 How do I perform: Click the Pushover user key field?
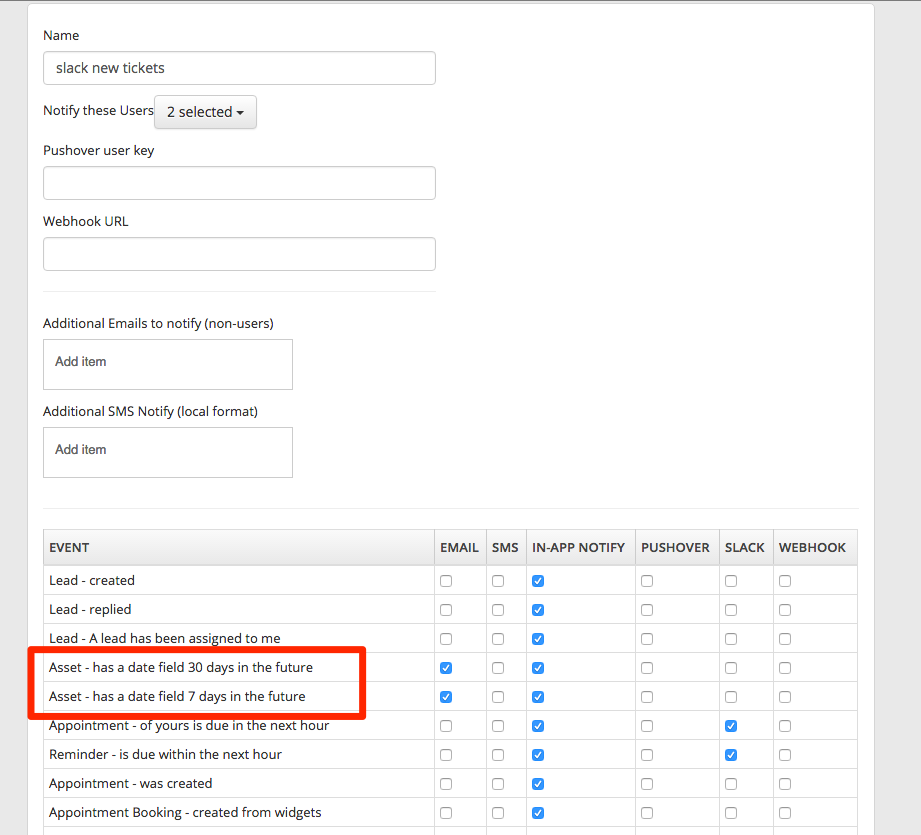(239, 183)
